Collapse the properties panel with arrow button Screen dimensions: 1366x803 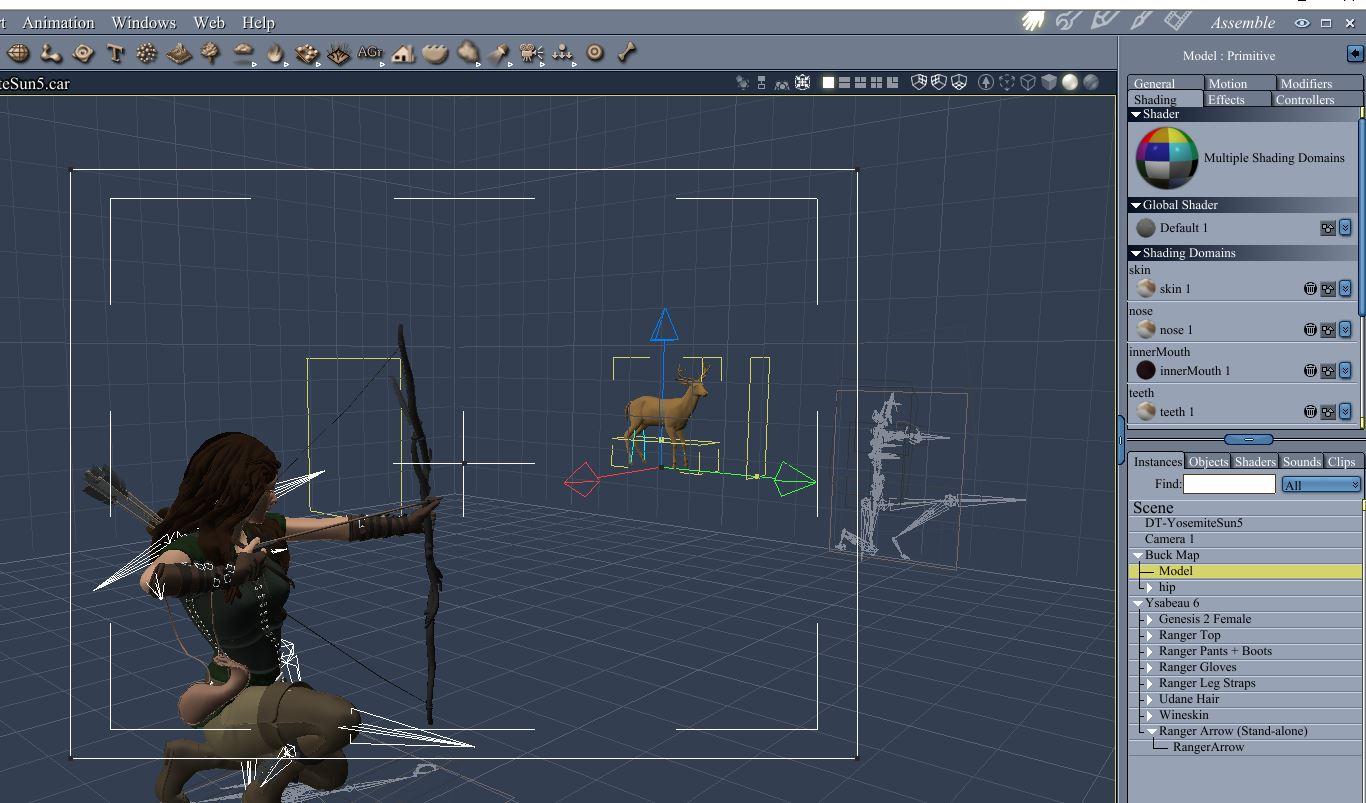[x=1355, y=54]
